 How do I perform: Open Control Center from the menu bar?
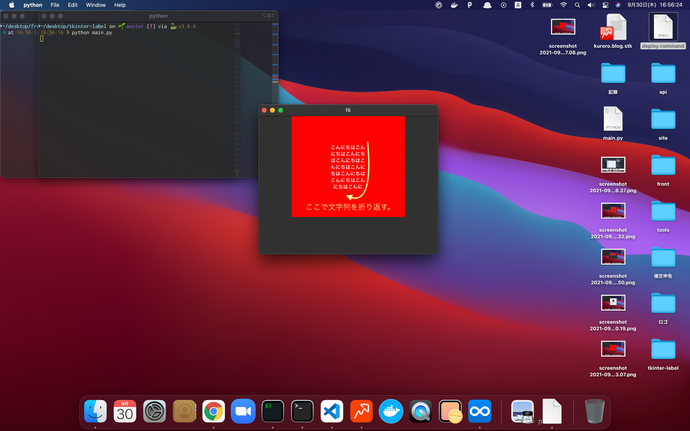[x=606, y=5]
